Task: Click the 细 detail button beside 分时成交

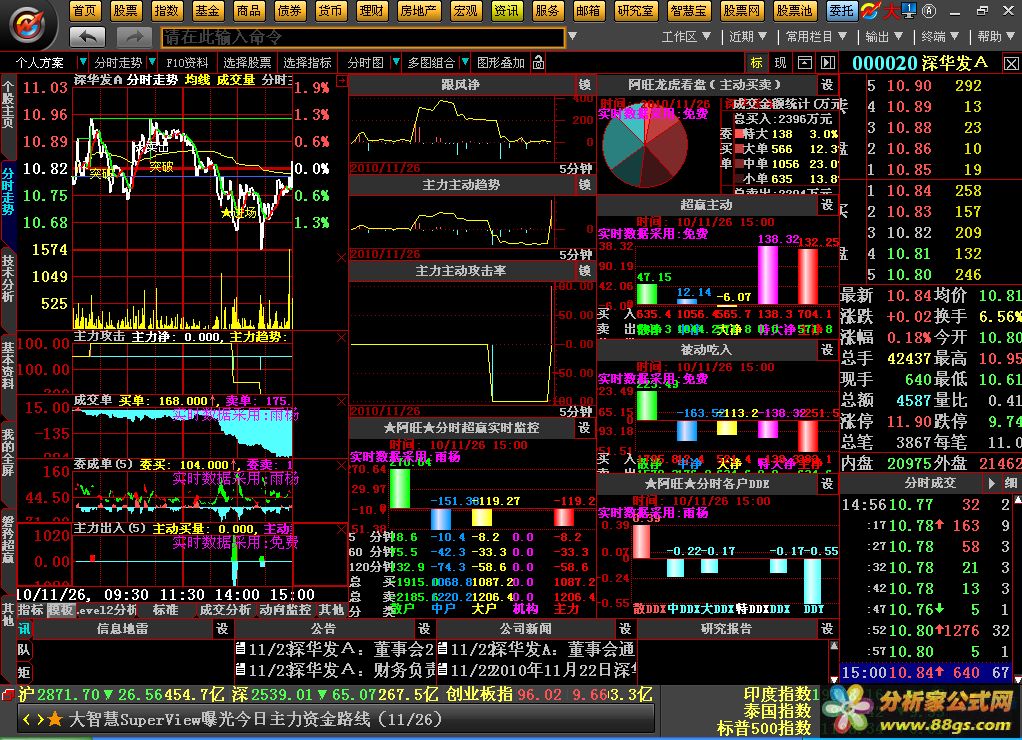Action: click(1011, 483)
